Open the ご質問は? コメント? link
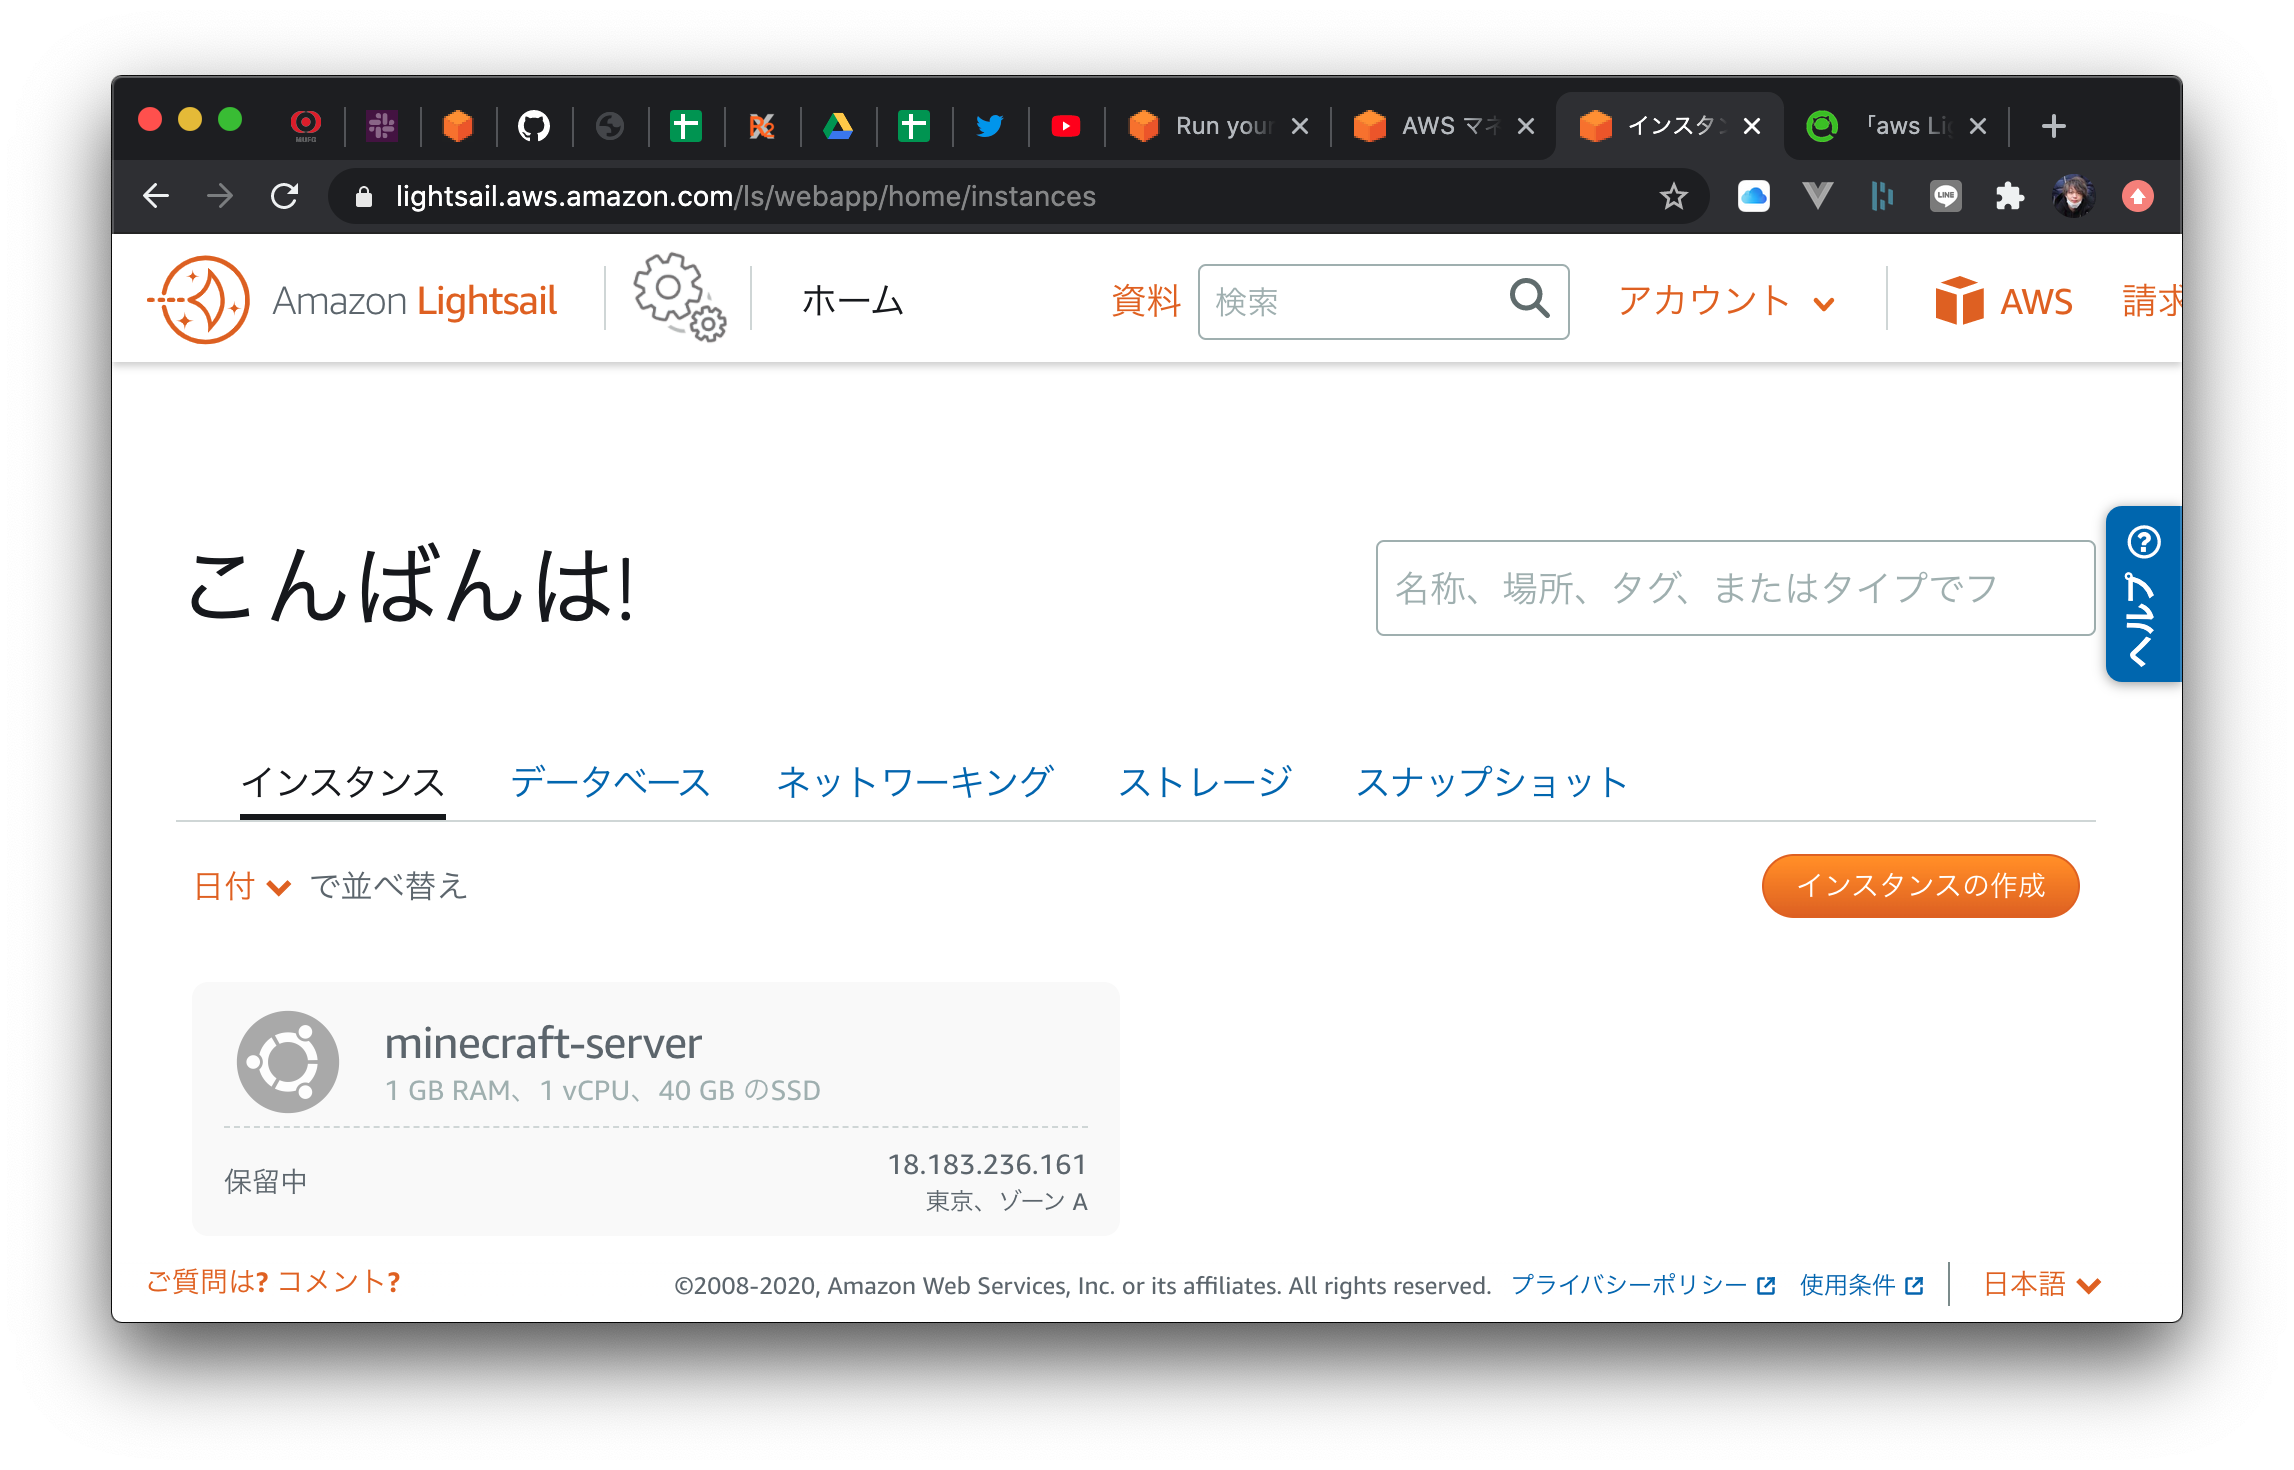Viewport: 2294px width, 1470px height. [273, 1282]
